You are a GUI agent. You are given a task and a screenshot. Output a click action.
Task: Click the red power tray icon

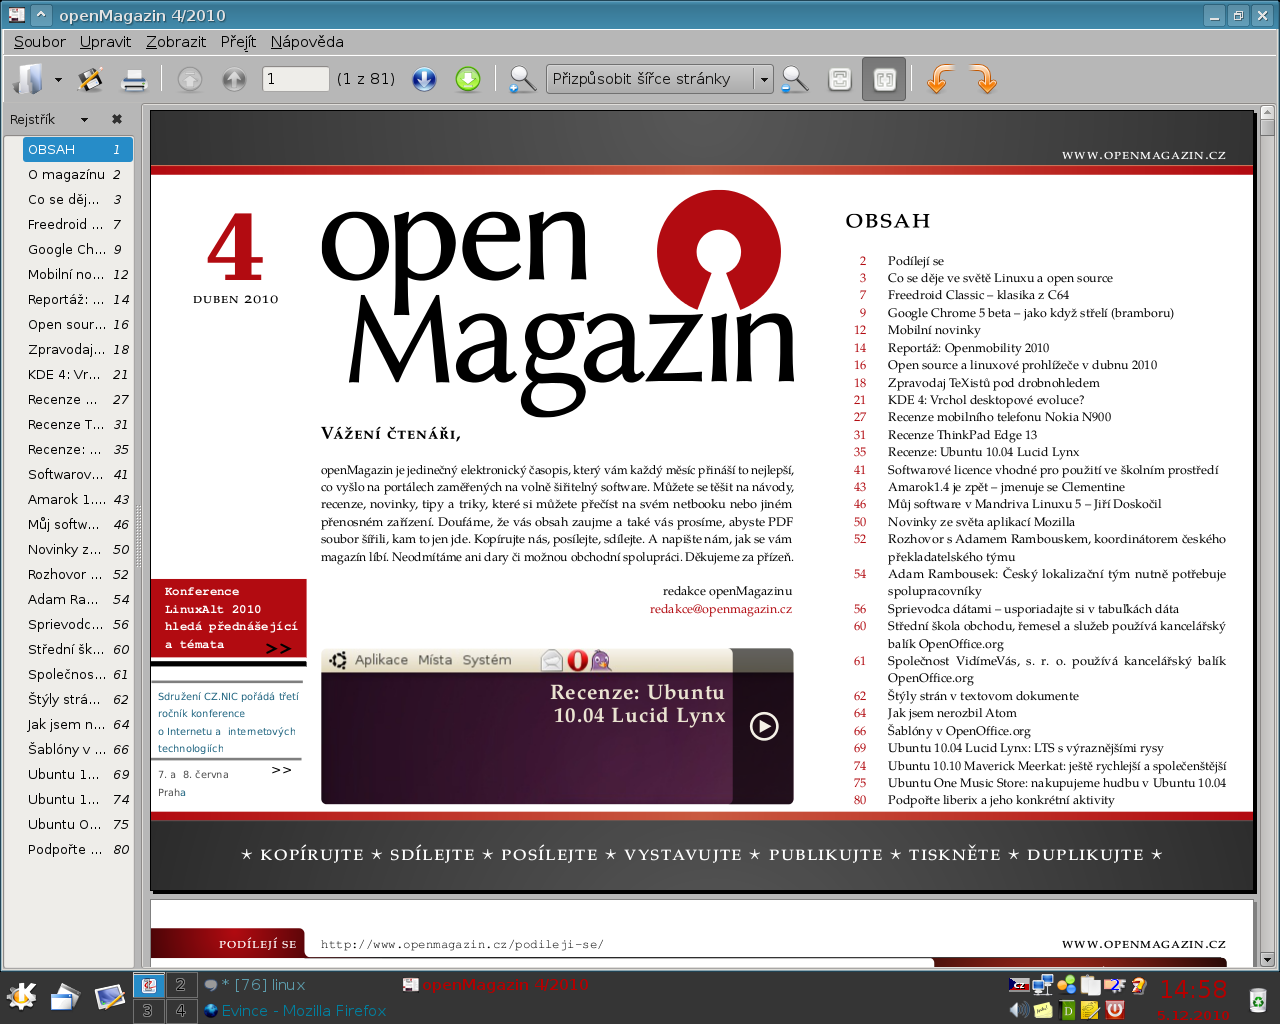(x=1115, y=1010)
